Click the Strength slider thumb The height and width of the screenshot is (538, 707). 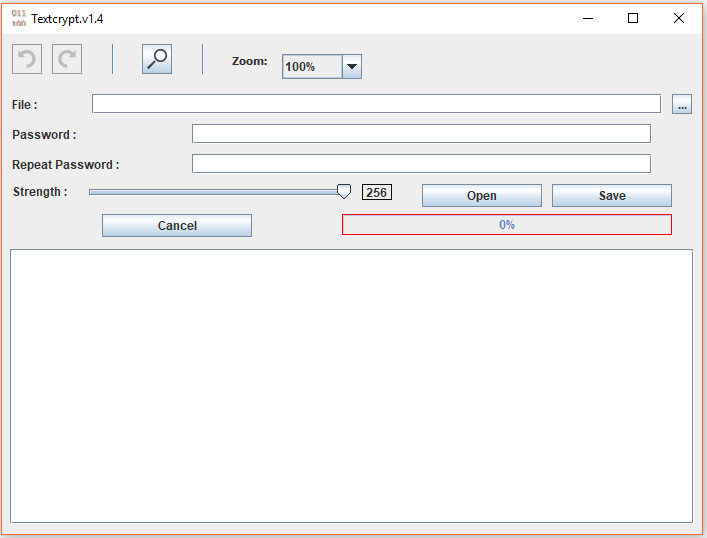tap(344, 192)
